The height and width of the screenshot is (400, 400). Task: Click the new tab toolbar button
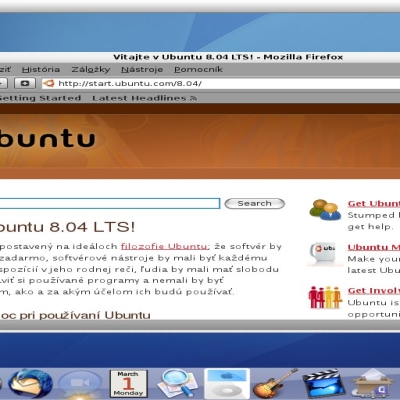tap(25, 83)
